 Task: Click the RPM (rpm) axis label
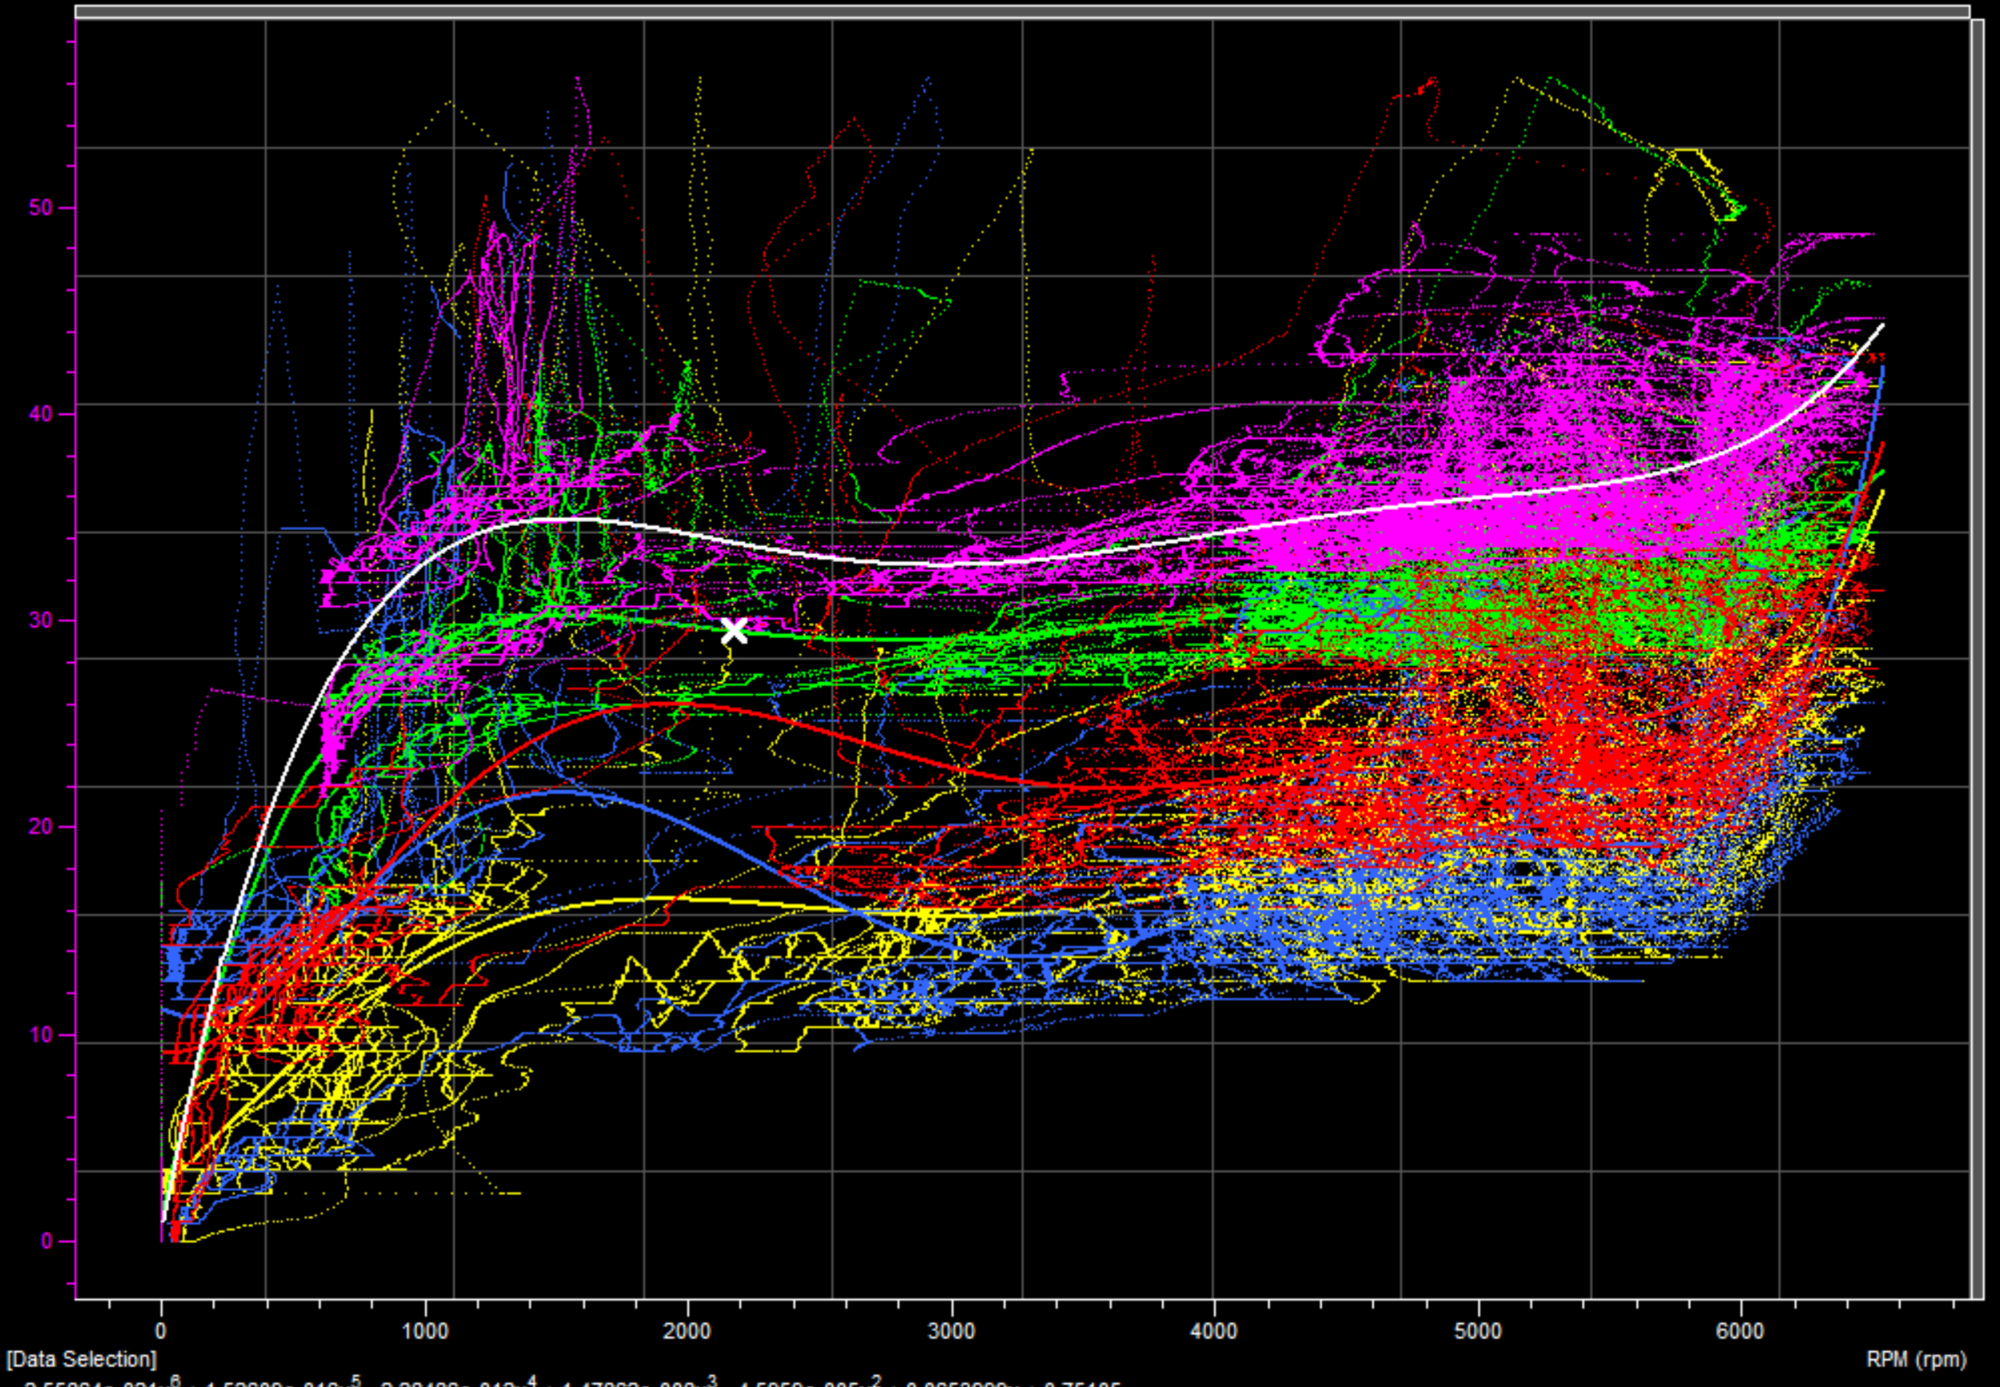[x=1916, y=1359]
